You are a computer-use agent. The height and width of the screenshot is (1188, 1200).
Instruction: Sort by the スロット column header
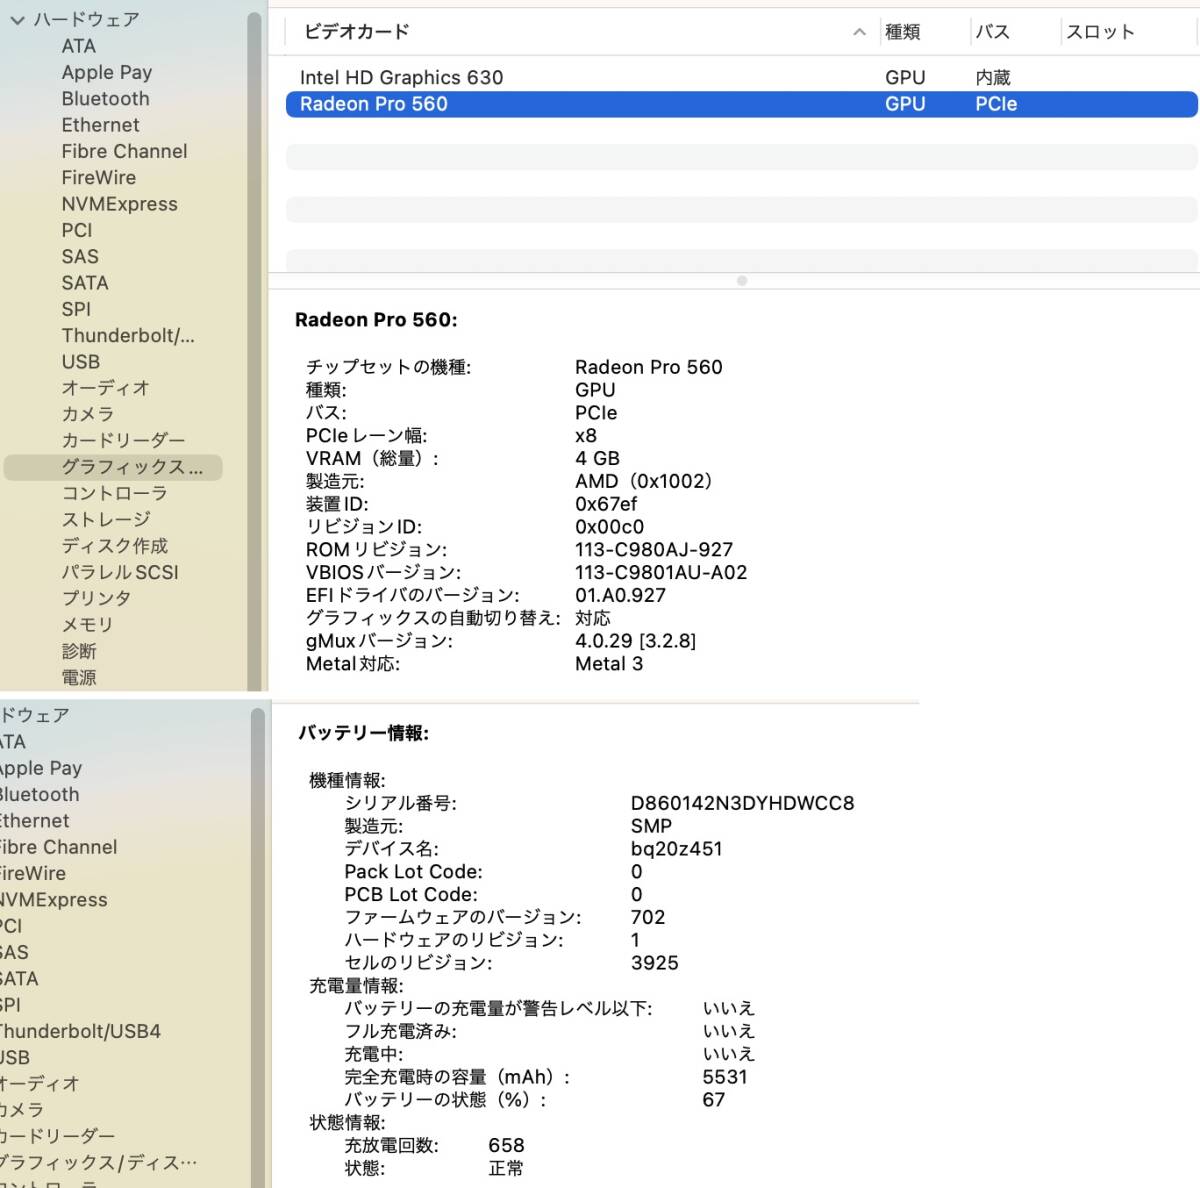pyautogui.click(x=1100, y=32)
